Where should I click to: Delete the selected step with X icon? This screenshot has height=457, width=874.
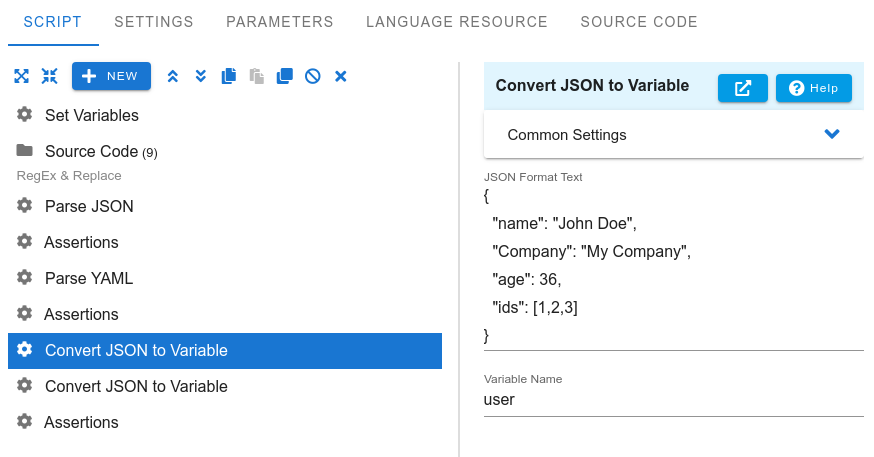click(x=341, y=76)
